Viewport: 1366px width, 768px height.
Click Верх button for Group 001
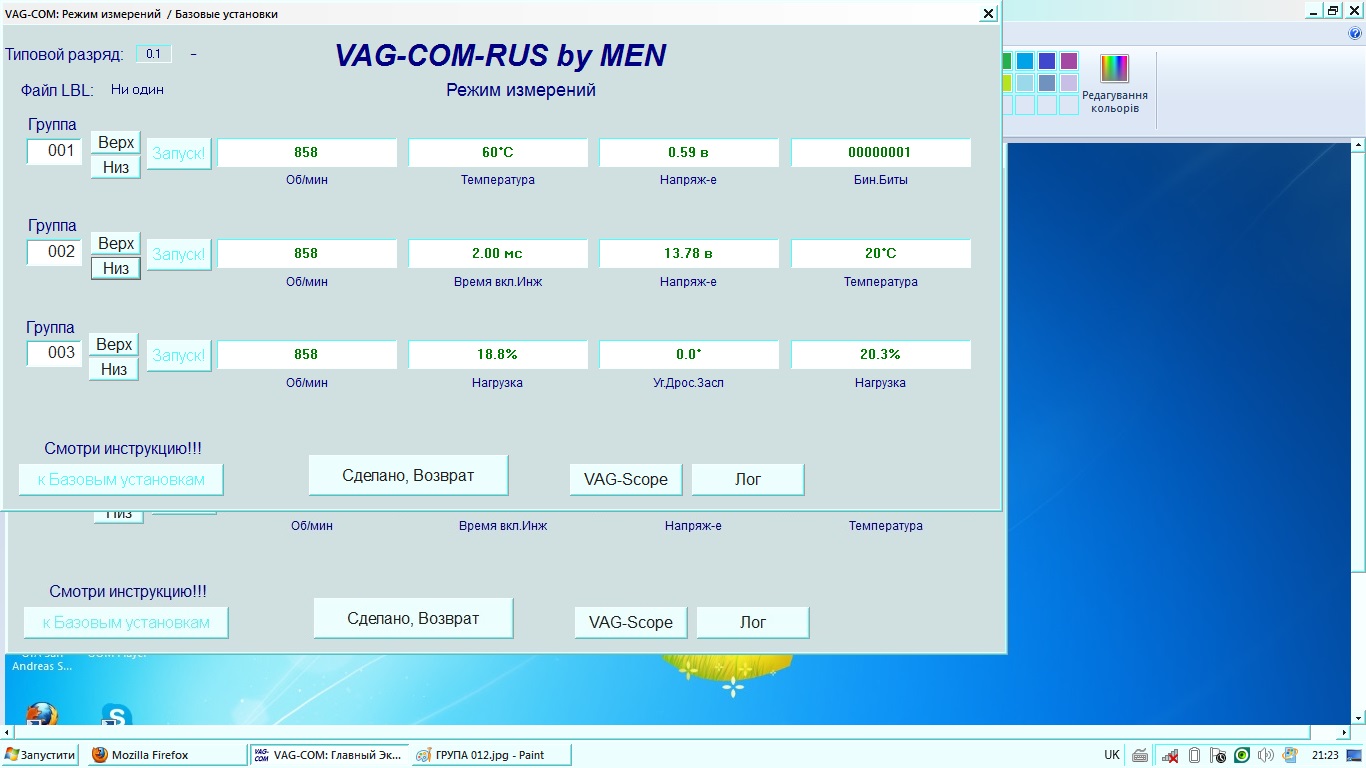coord(116,143)
